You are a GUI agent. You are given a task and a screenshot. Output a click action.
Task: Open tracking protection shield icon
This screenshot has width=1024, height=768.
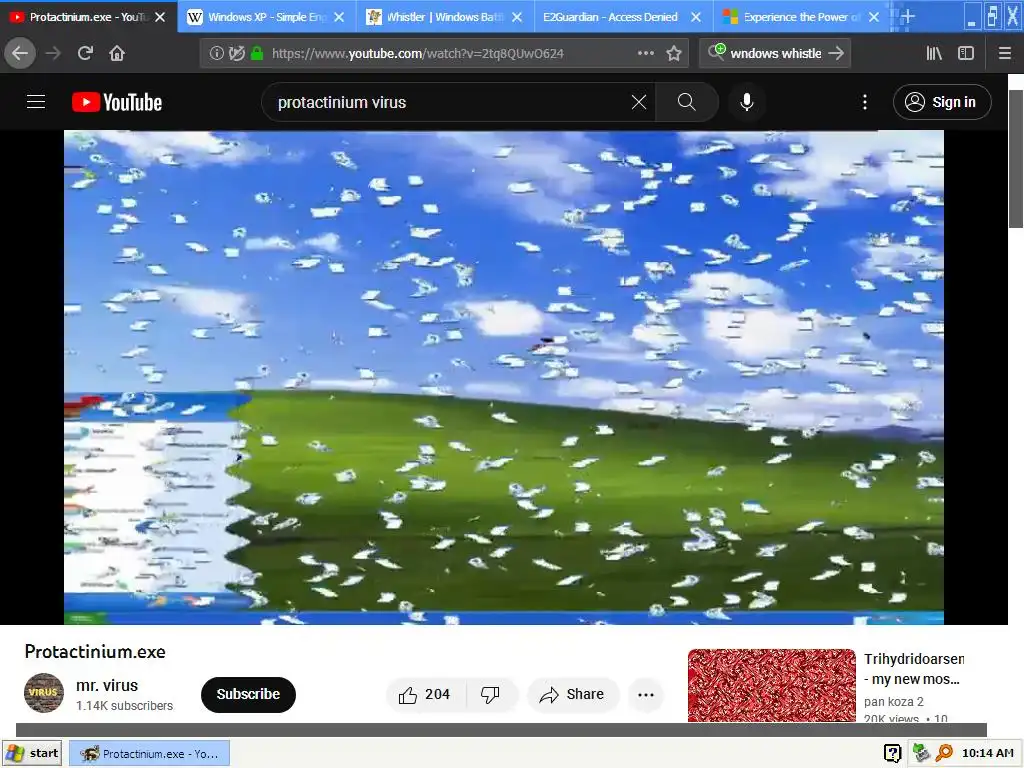click(x=236, y=53)
